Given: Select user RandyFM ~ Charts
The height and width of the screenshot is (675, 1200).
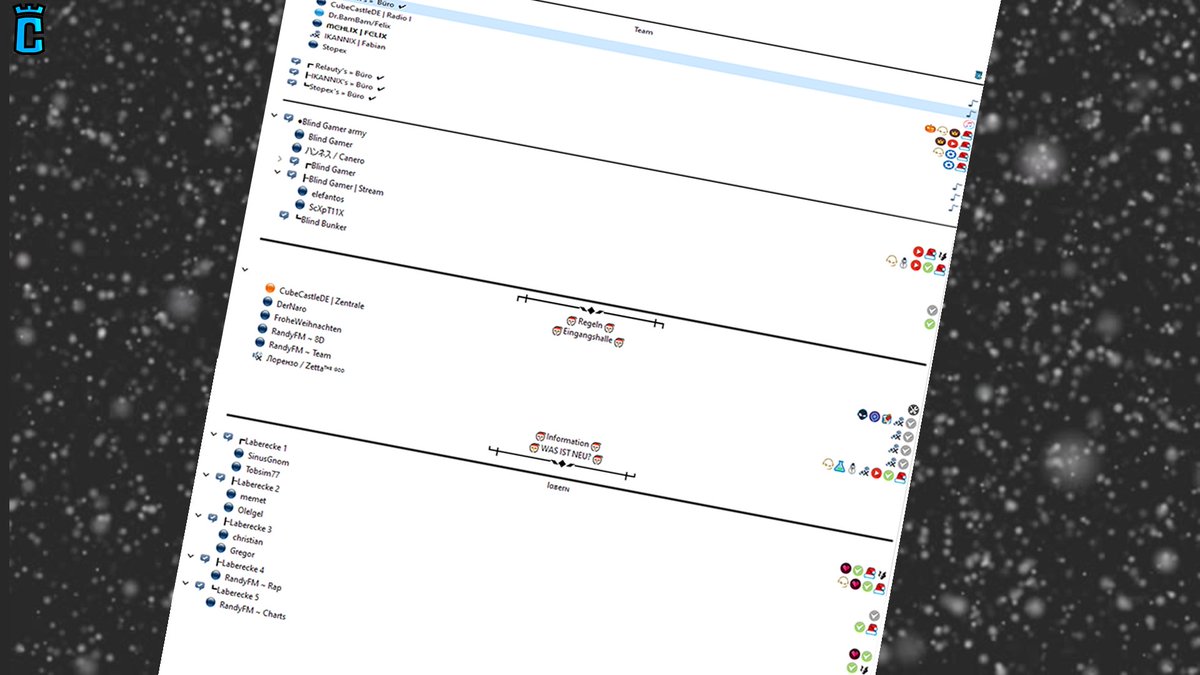Looking at the screenshot, I should [252, 610].
